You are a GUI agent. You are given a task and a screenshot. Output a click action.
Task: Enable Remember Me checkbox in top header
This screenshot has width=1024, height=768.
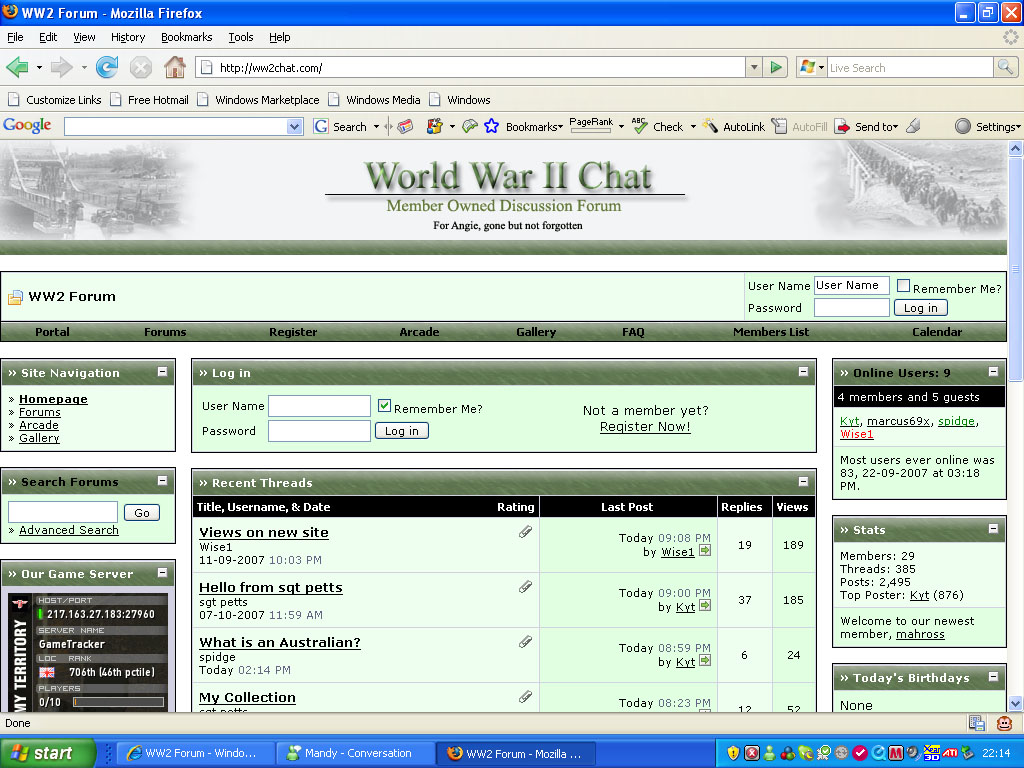pos(903,286)
